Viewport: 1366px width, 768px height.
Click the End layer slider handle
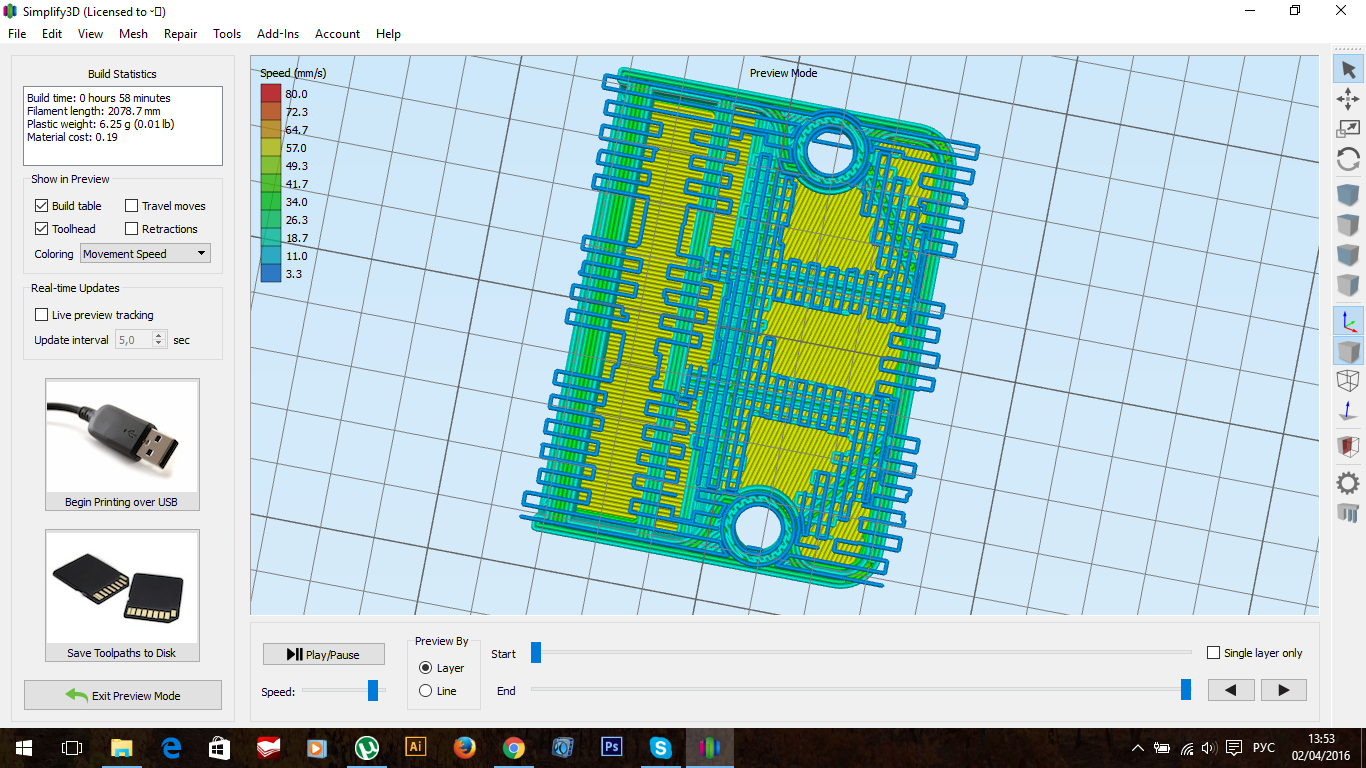coord(1186,689)
